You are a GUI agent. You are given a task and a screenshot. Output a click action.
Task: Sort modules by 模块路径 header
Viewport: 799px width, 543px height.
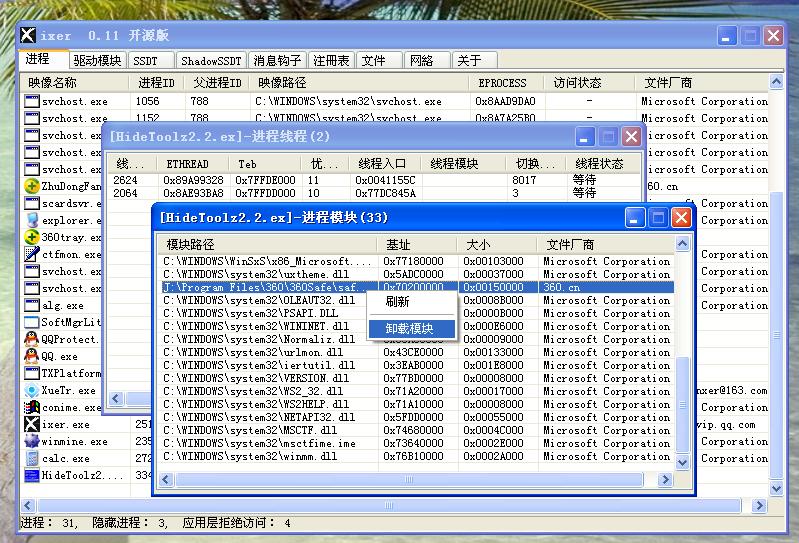pyautogui.click(x=268, y=245)
